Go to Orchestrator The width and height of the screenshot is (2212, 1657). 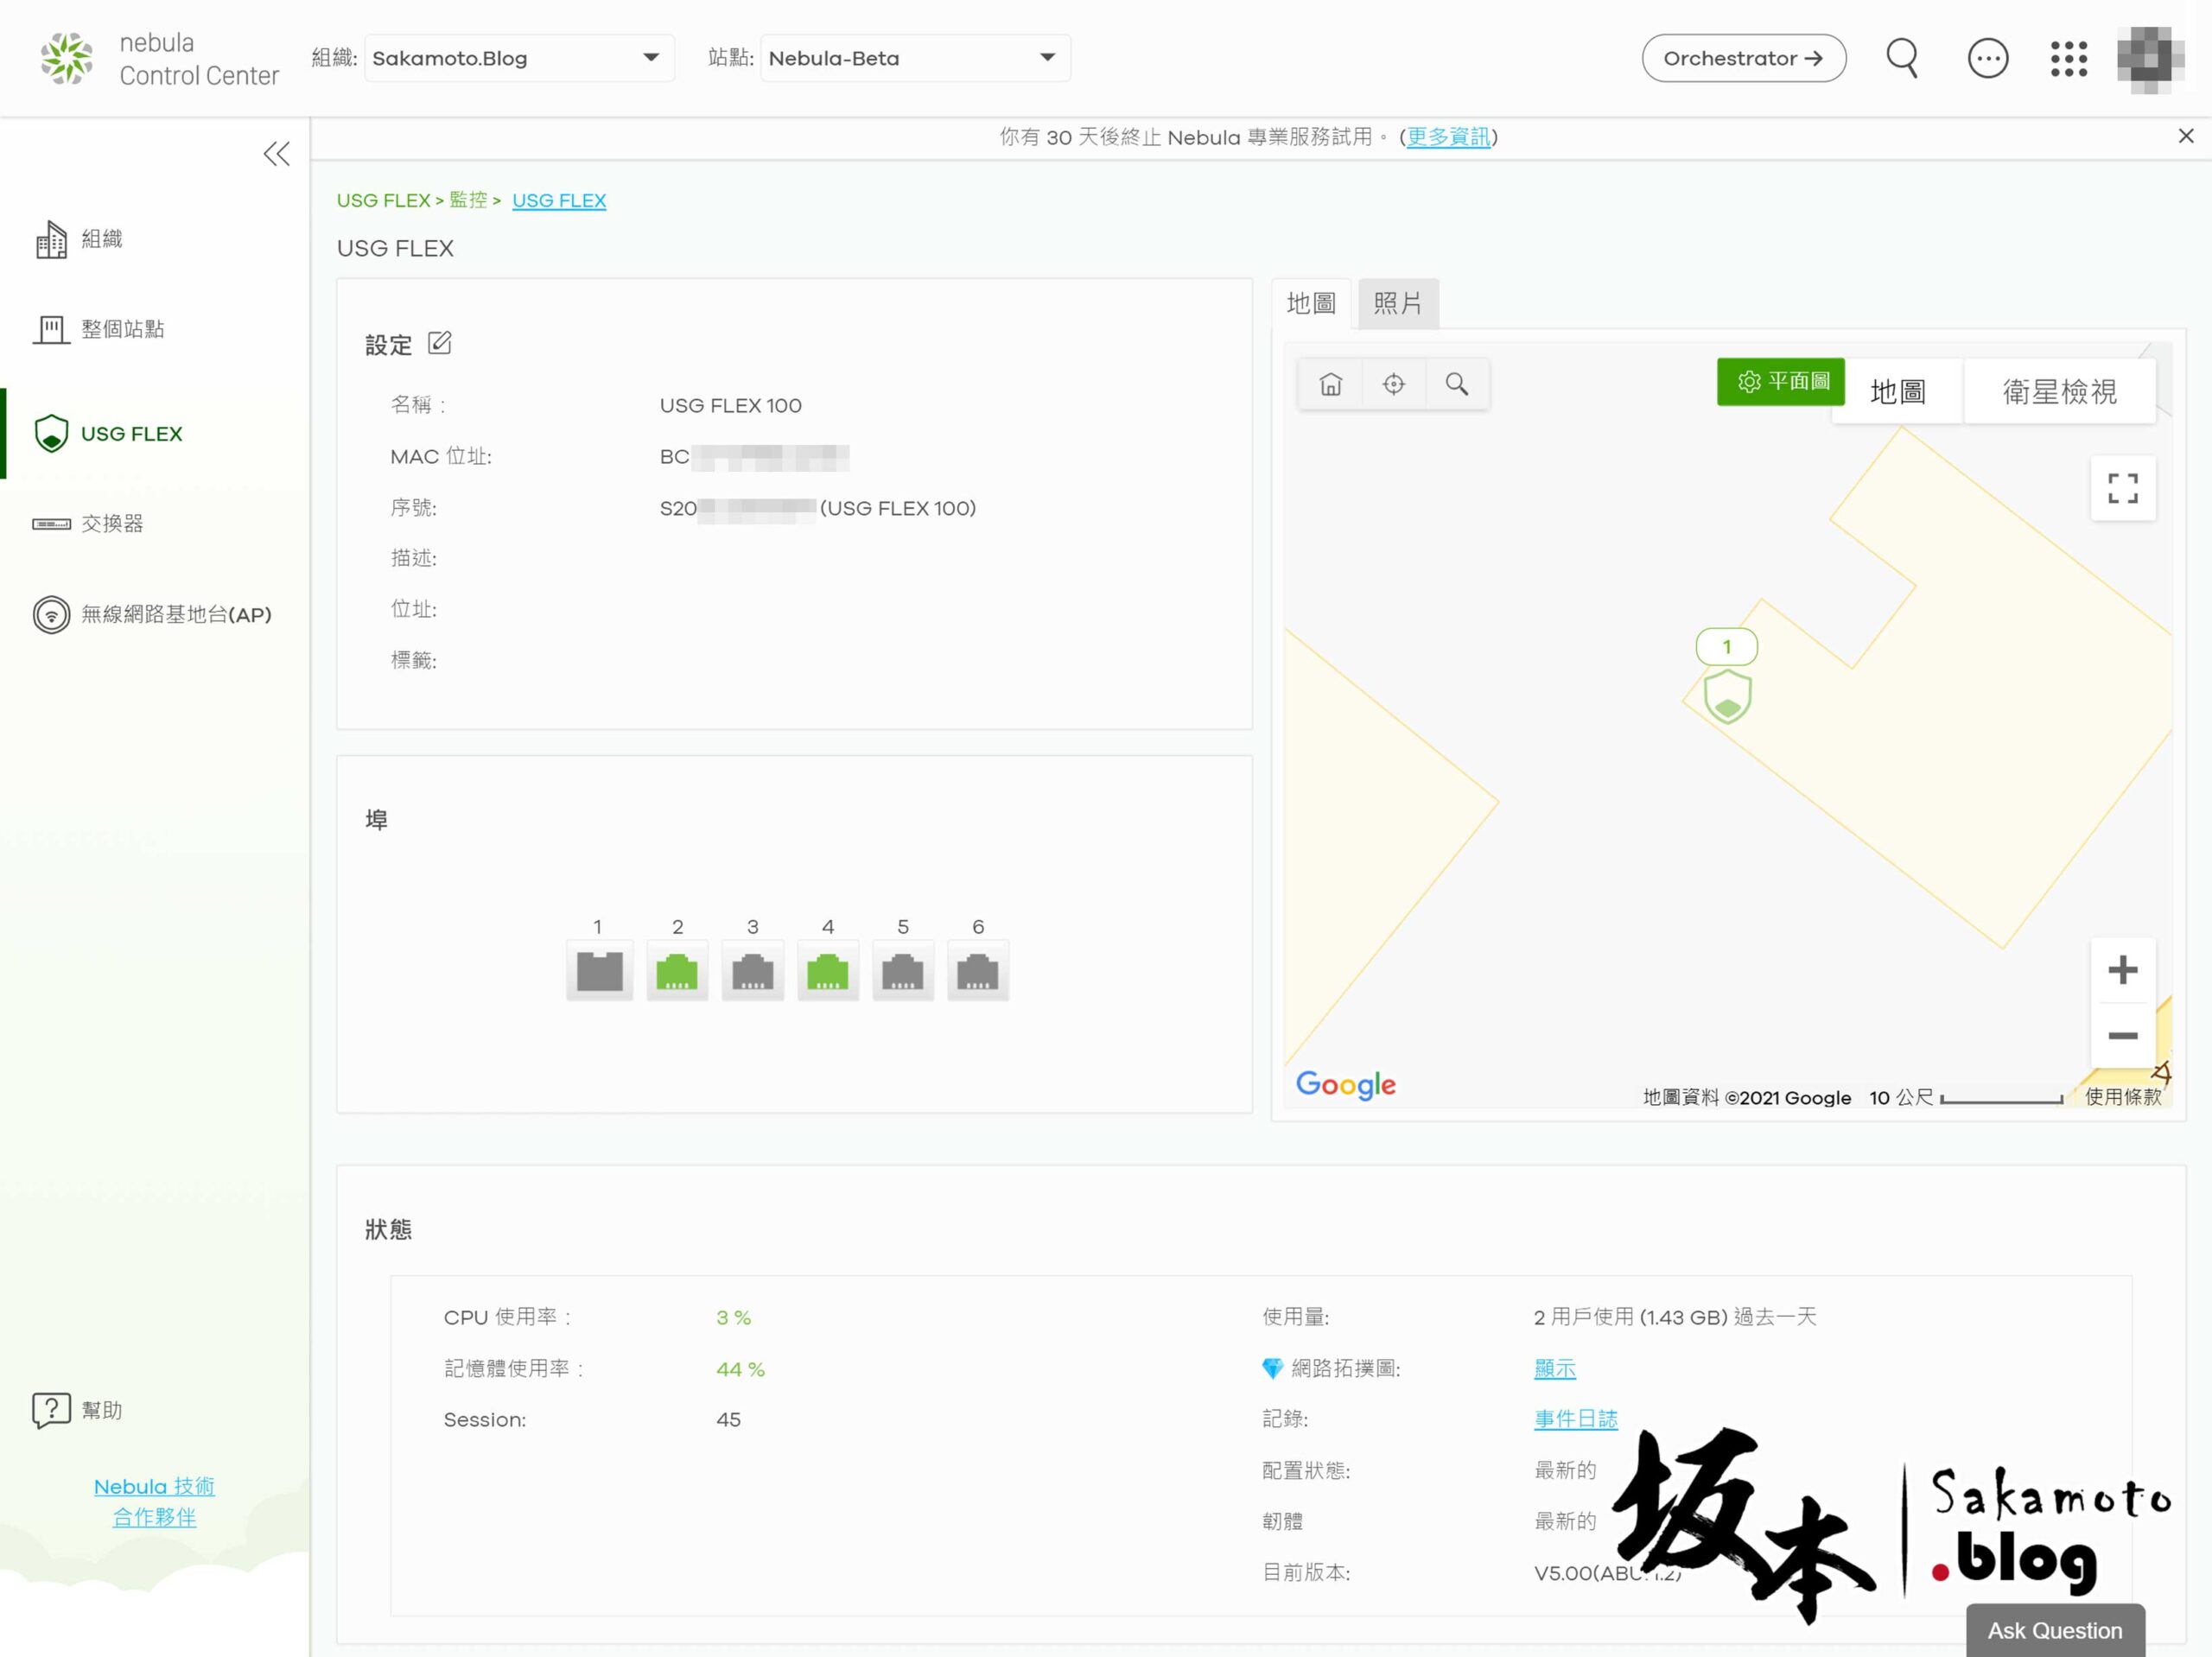coord(1743,58)
